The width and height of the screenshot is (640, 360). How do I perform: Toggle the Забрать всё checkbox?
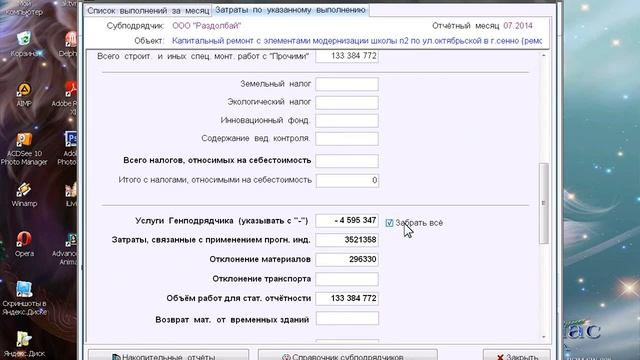tap(389, 223)
